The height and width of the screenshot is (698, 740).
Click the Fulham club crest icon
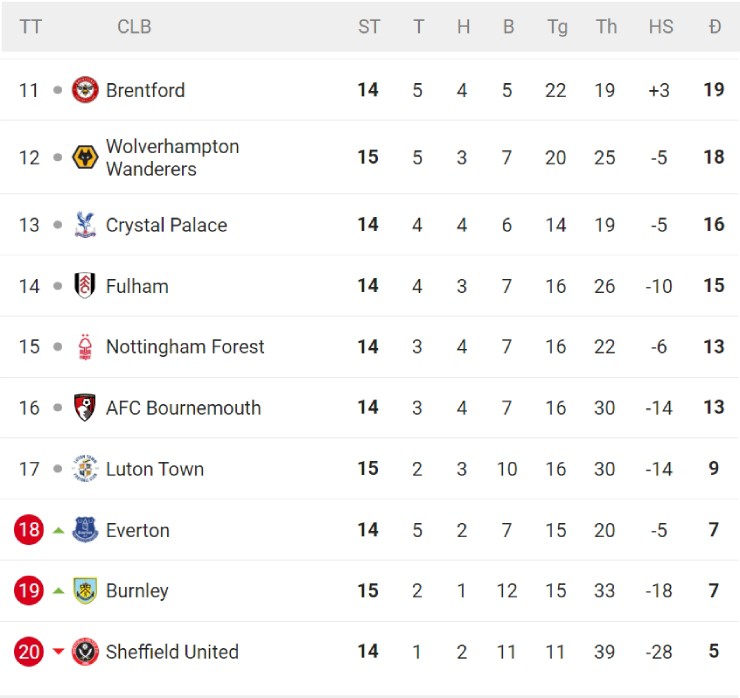85,286
